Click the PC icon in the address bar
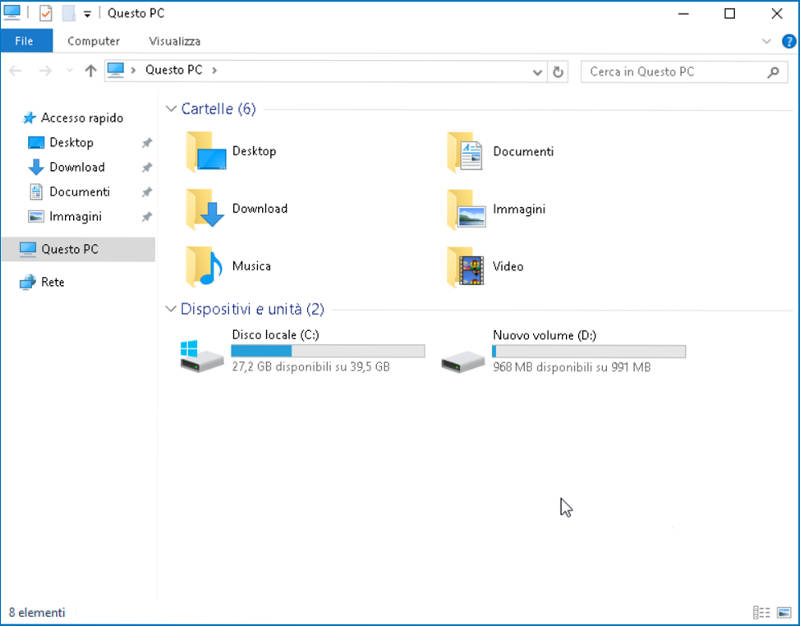The height and width of the screenshot is (626, 800). 116,70
